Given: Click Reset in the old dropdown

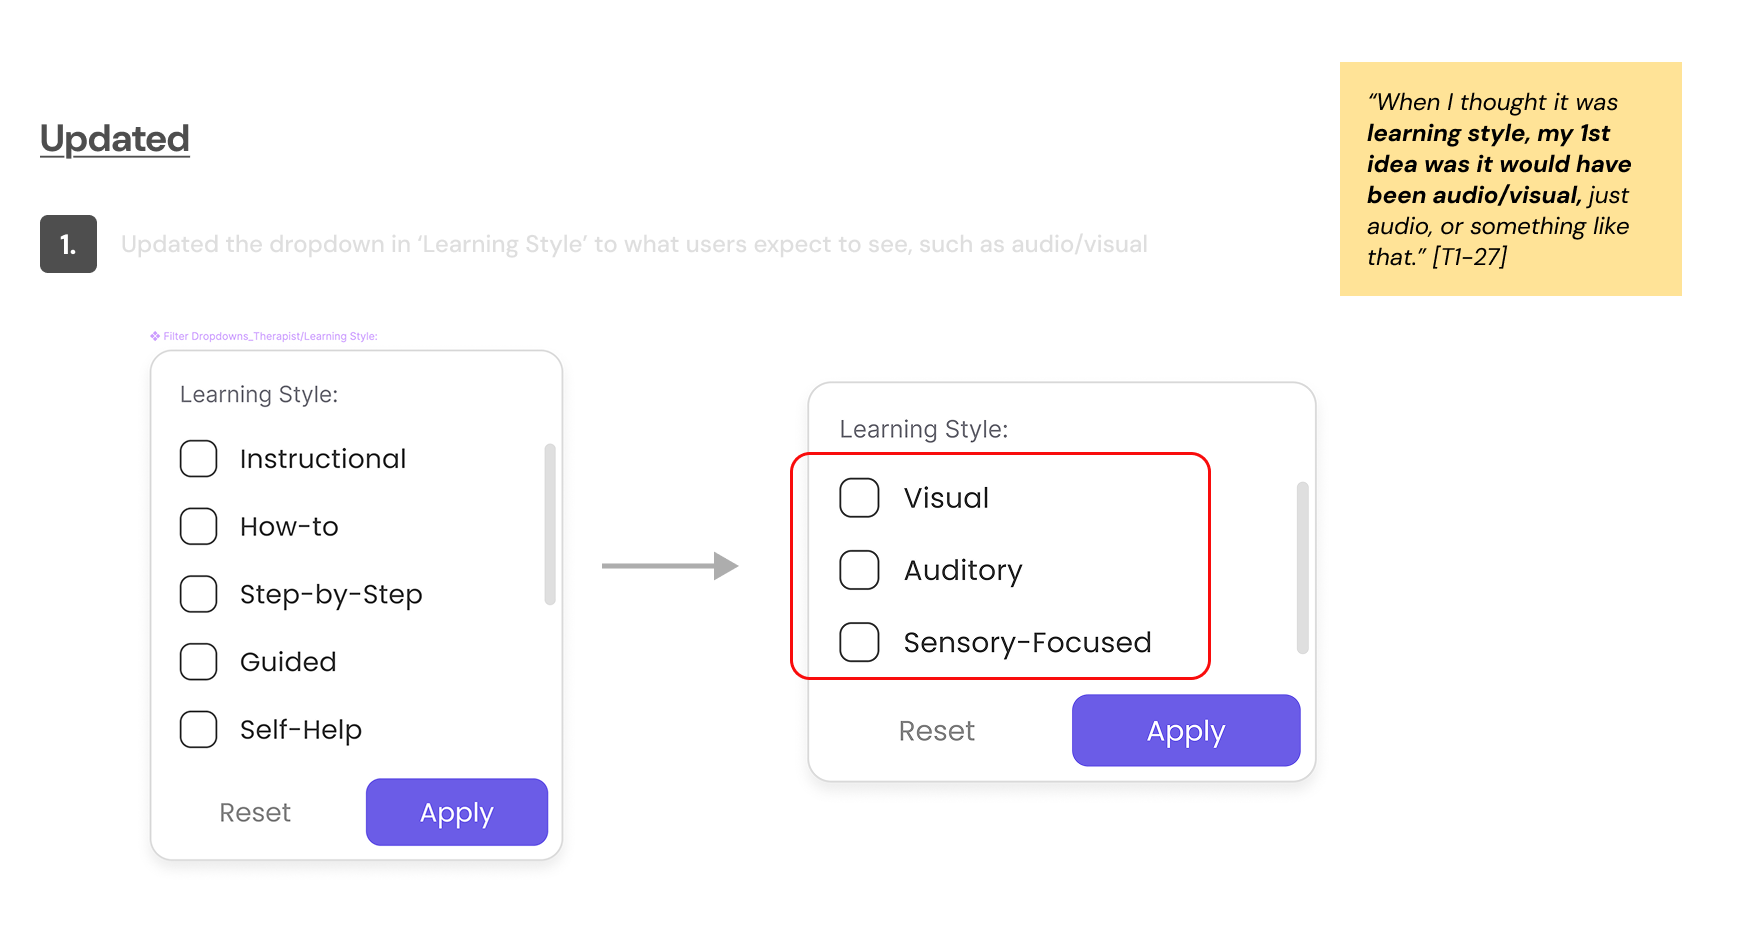Looking at the screenshot, I should click(x=255, y=812).
